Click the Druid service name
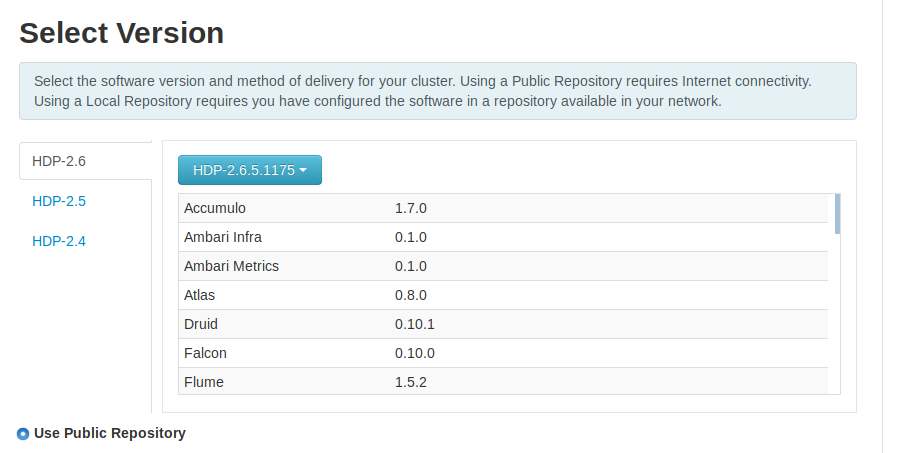 point(200,324)
